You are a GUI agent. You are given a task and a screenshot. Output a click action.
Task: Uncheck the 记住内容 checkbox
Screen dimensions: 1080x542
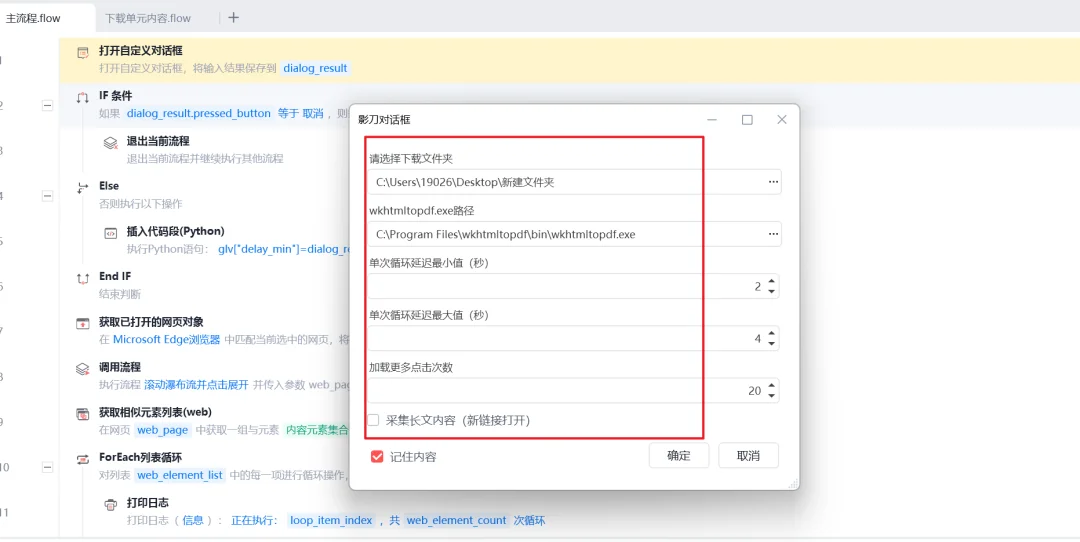tap(377, 456)
